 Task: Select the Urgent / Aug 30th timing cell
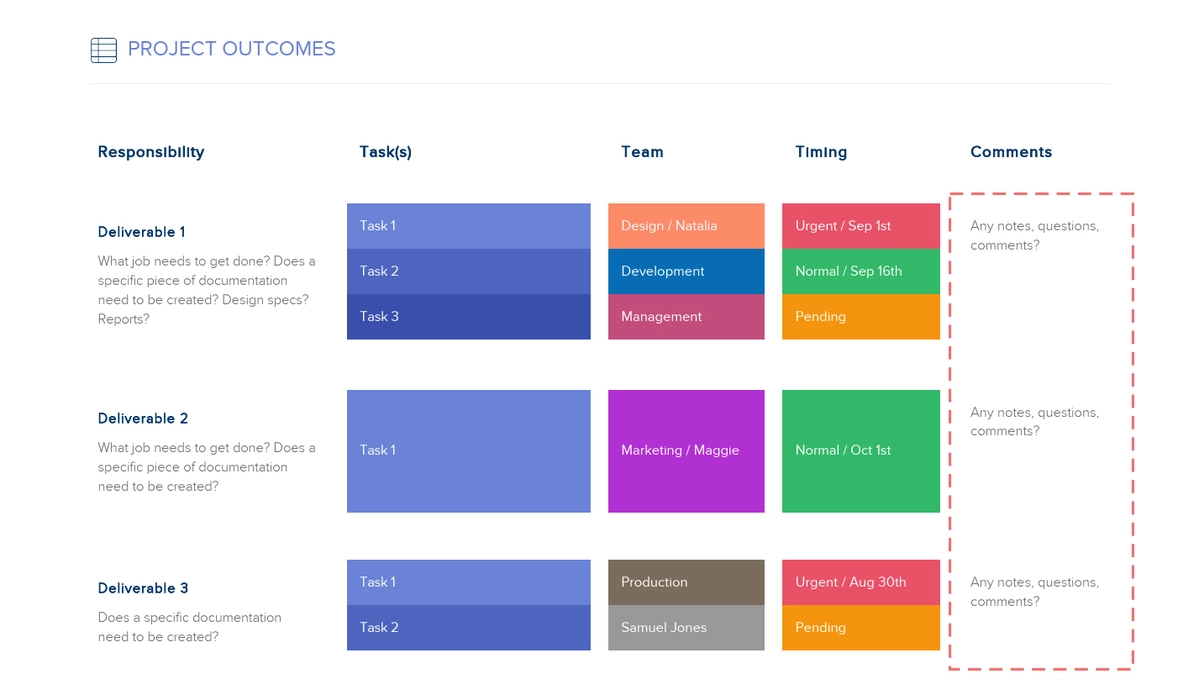(x=860, y=582)
